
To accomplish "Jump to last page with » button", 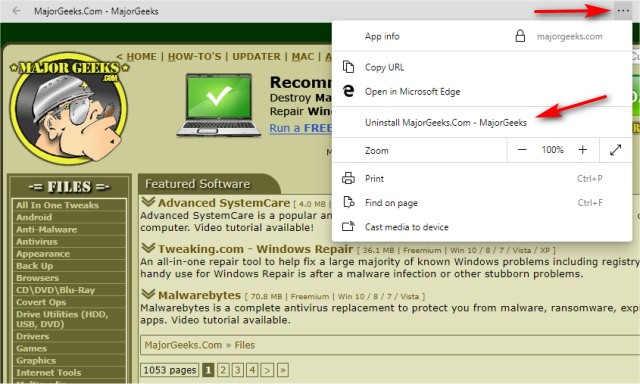I will 282,370.
